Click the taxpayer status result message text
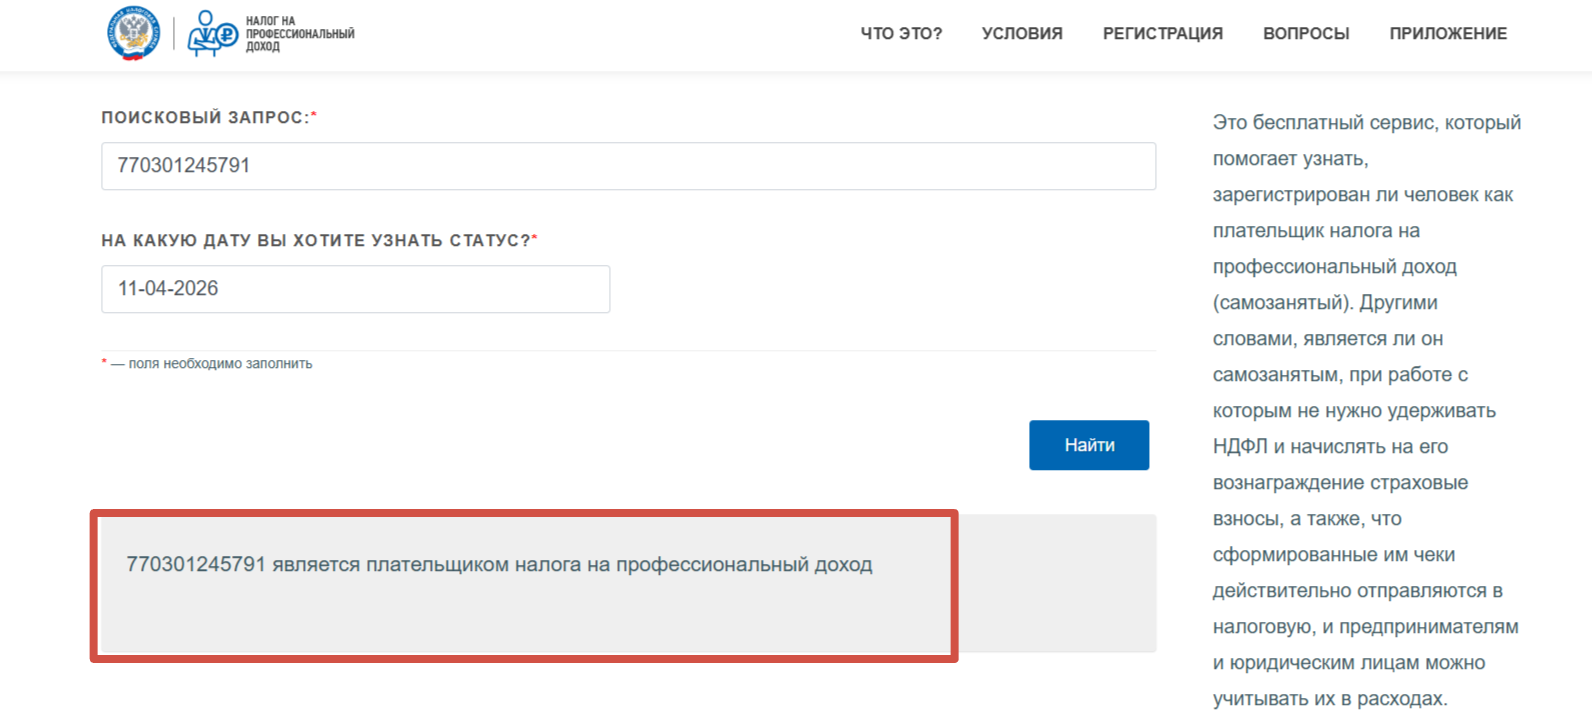The height and width of the screenshot is (722, 1592). [499, 565]
